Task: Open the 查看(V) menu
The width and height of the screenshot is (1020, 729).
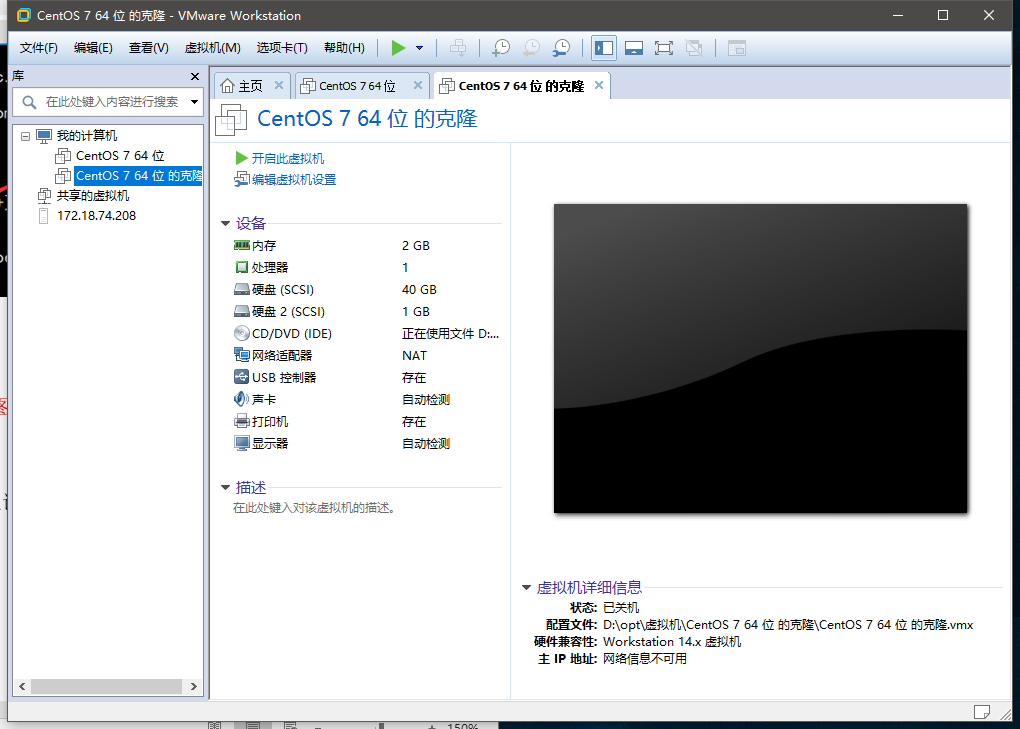Action: 148,47
